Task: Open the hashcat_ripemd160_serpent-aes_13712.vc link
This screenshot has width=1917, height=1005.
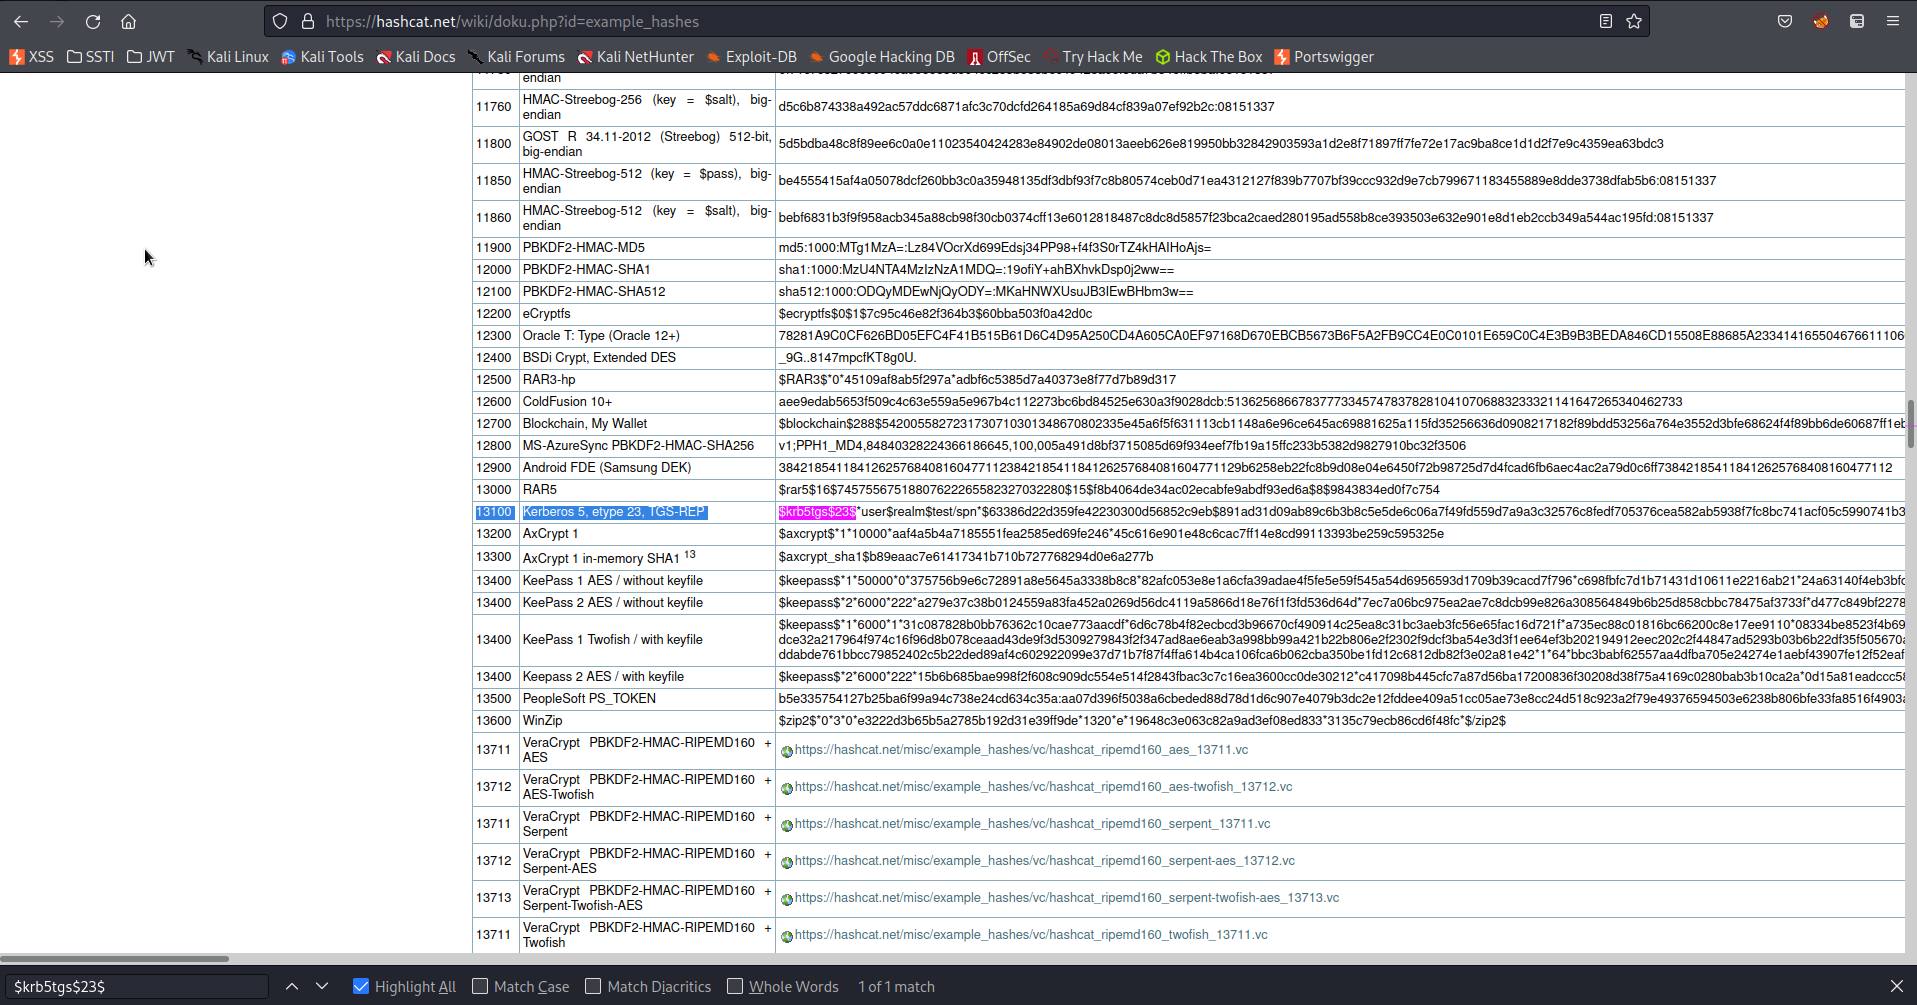Action: click(1044, 861)
